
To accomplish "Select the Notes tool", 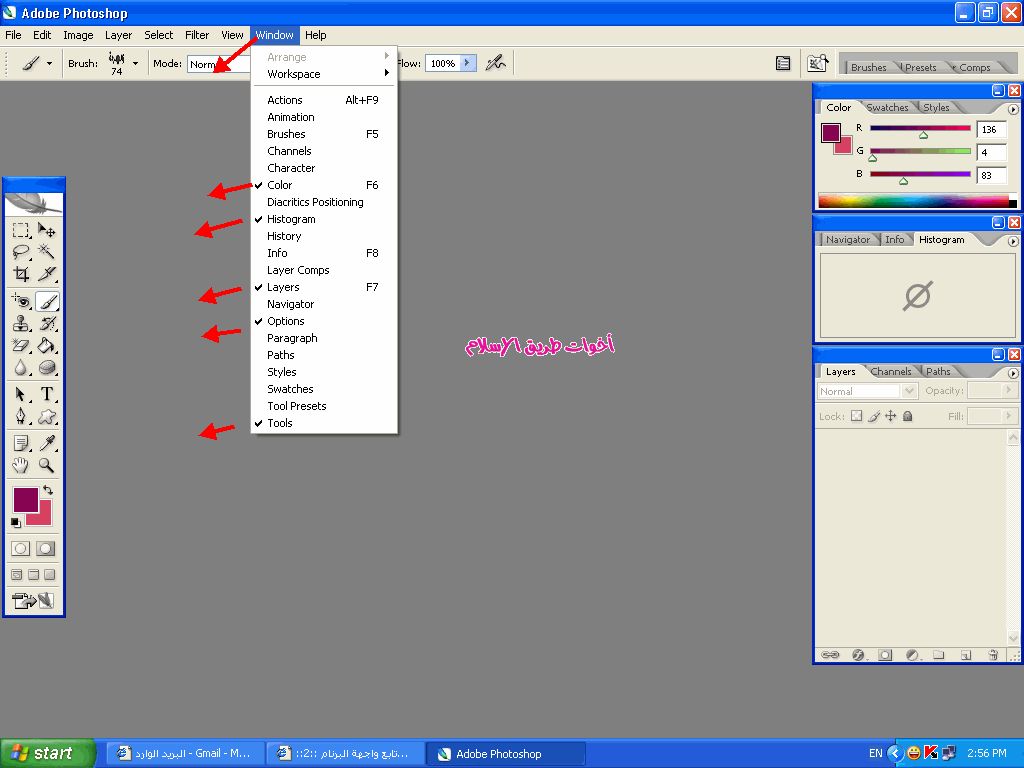I will [x=21, y=443].
